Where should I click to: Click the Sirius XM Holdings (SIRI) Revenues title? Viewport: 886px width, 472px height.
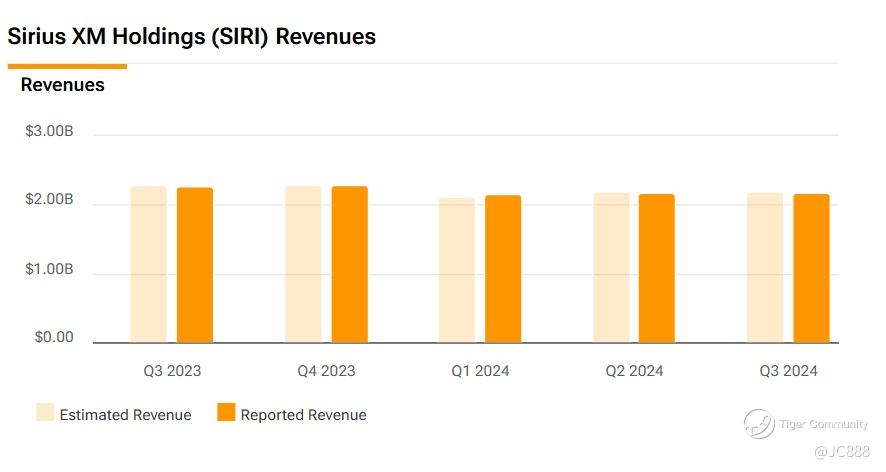[x=192, y=37]
